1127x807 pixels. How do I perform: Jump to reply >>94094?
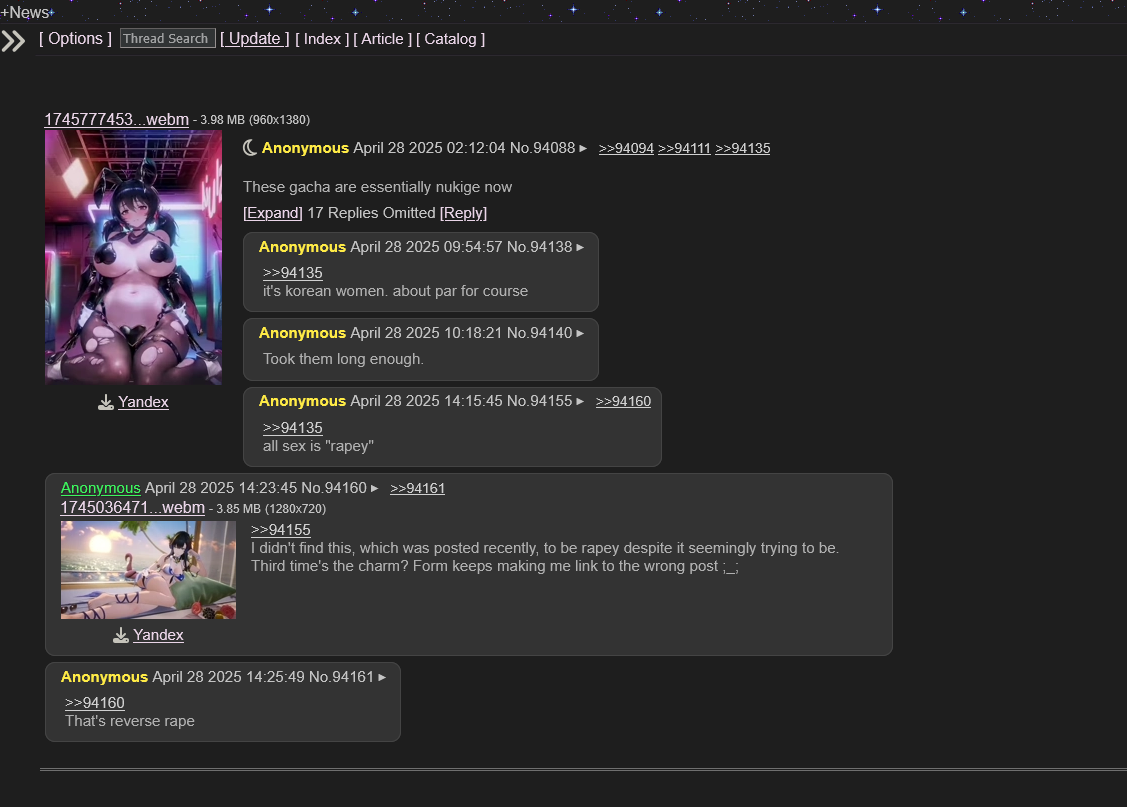click(x=626, y=149)
